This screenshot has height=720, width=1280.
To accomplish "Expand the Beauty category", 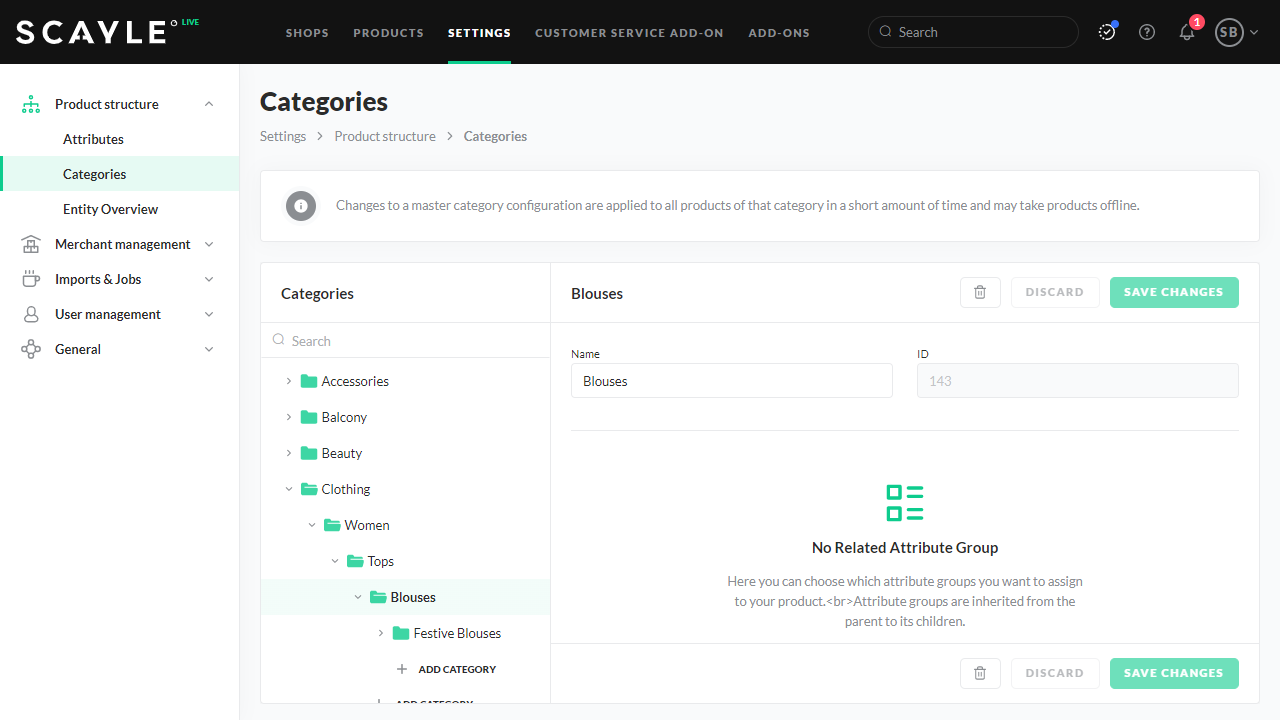I will pyautogui.click(x=289, y=453).
